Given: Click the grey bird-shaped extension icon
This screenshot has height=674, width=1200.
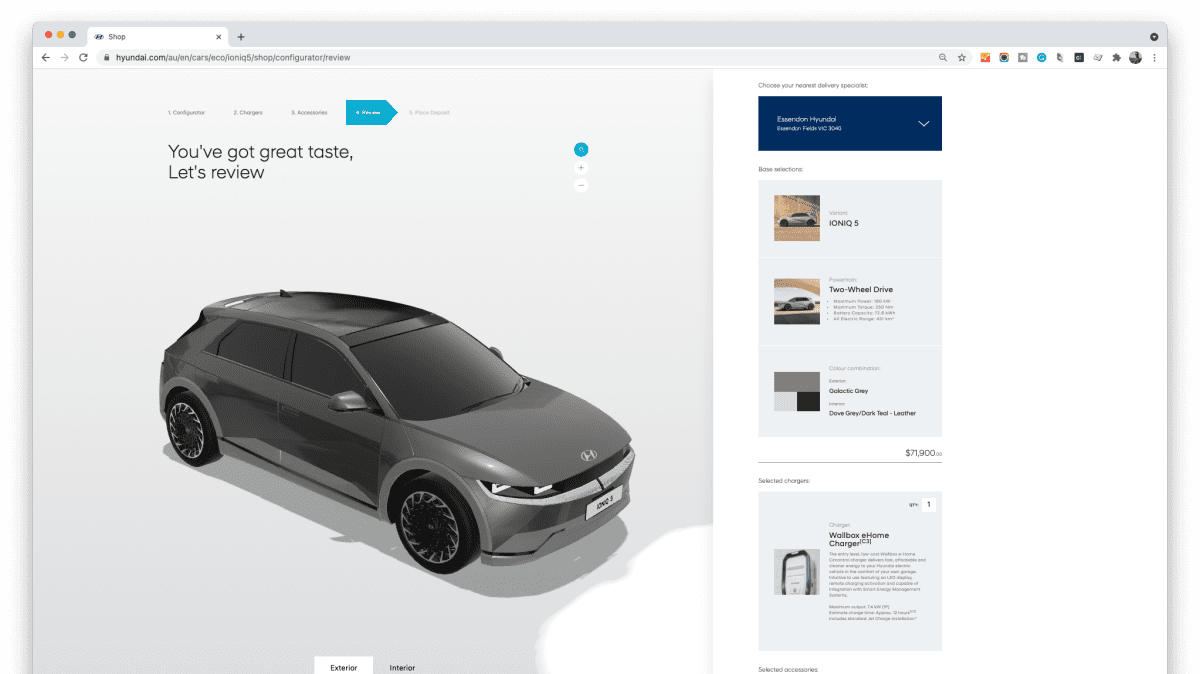Looking at the screenshot, I should [x=1061, y=58].
